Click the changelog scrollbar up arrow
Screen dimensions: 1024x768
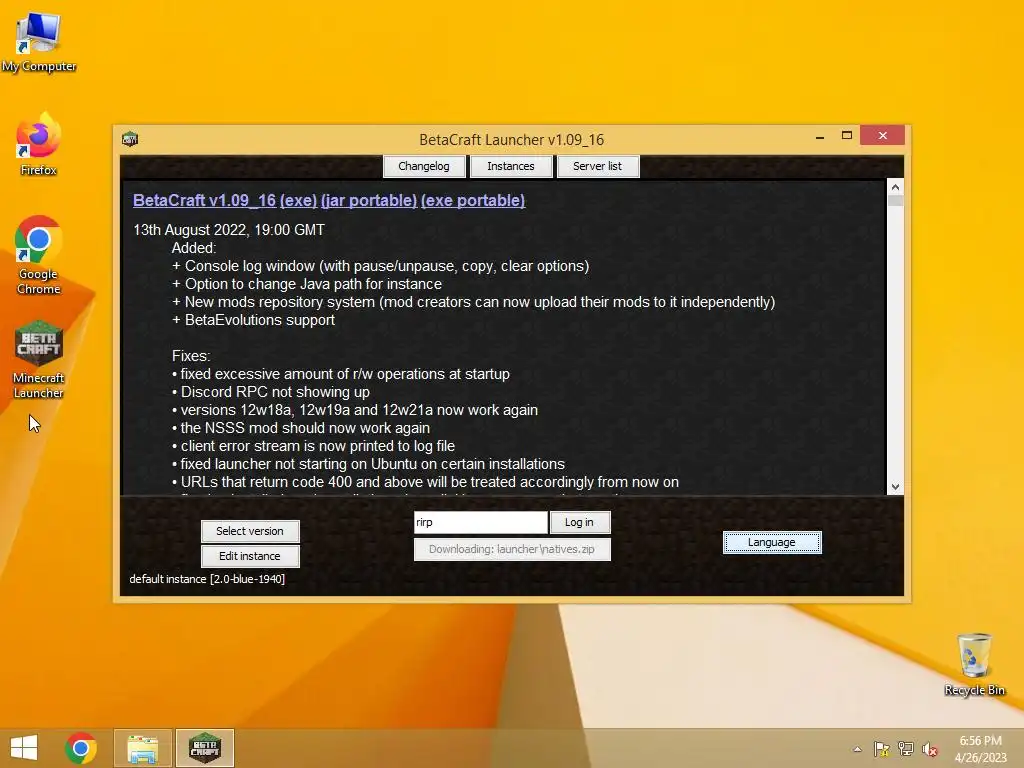[895, 187]
